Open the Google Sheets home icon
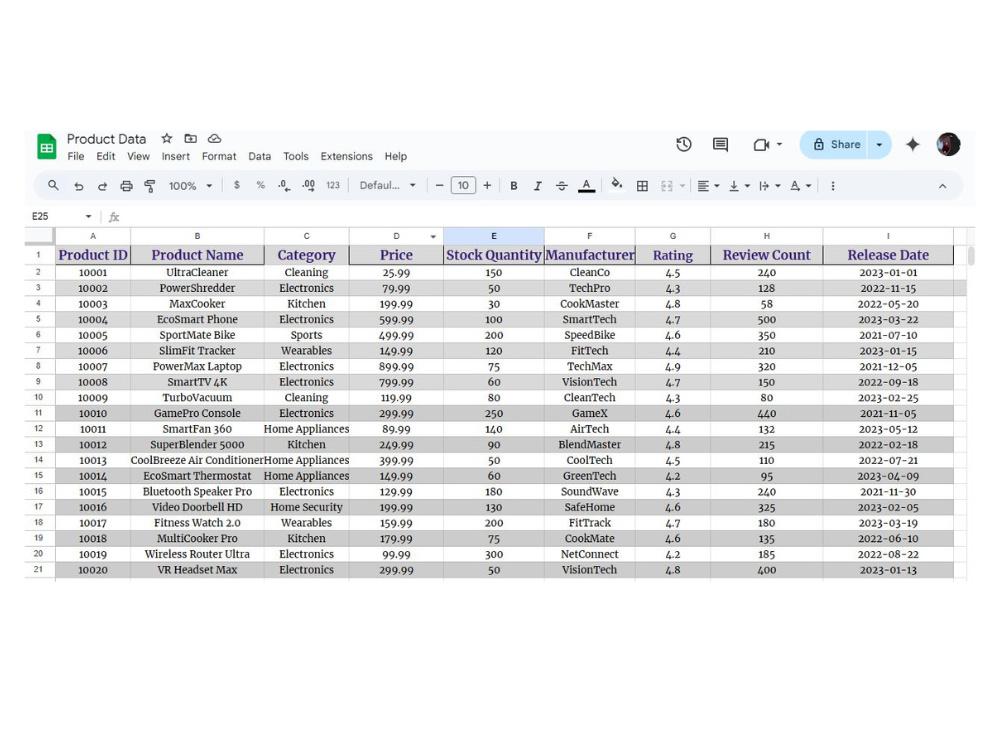This screenshot has width=1000, height=750. pyautogui.click(x=47, y=147)
